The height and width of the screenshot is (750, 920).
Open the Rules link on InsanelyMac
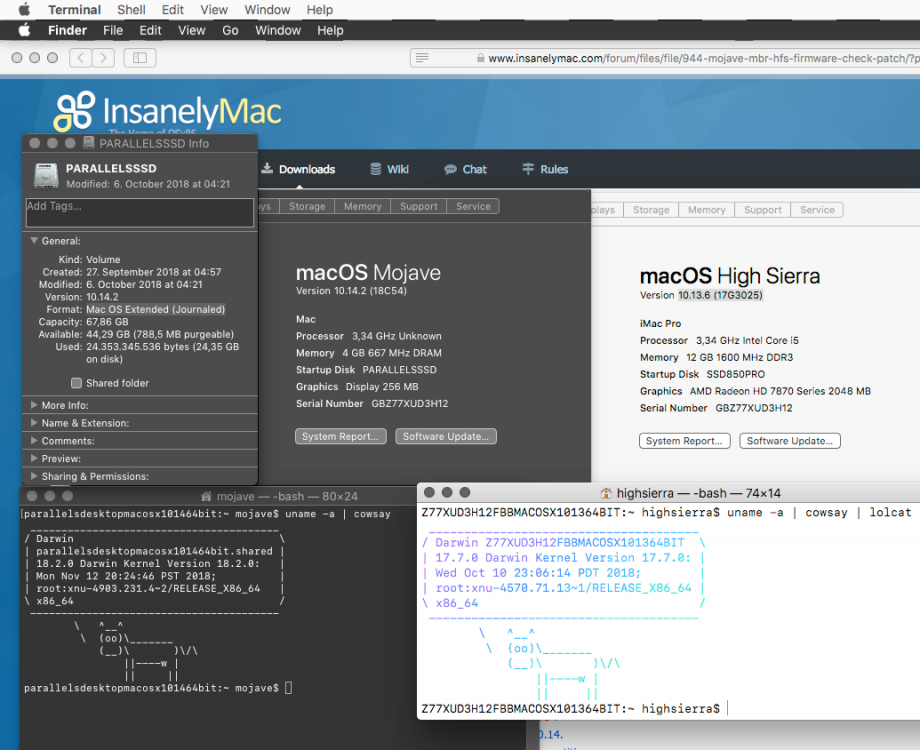545,169
